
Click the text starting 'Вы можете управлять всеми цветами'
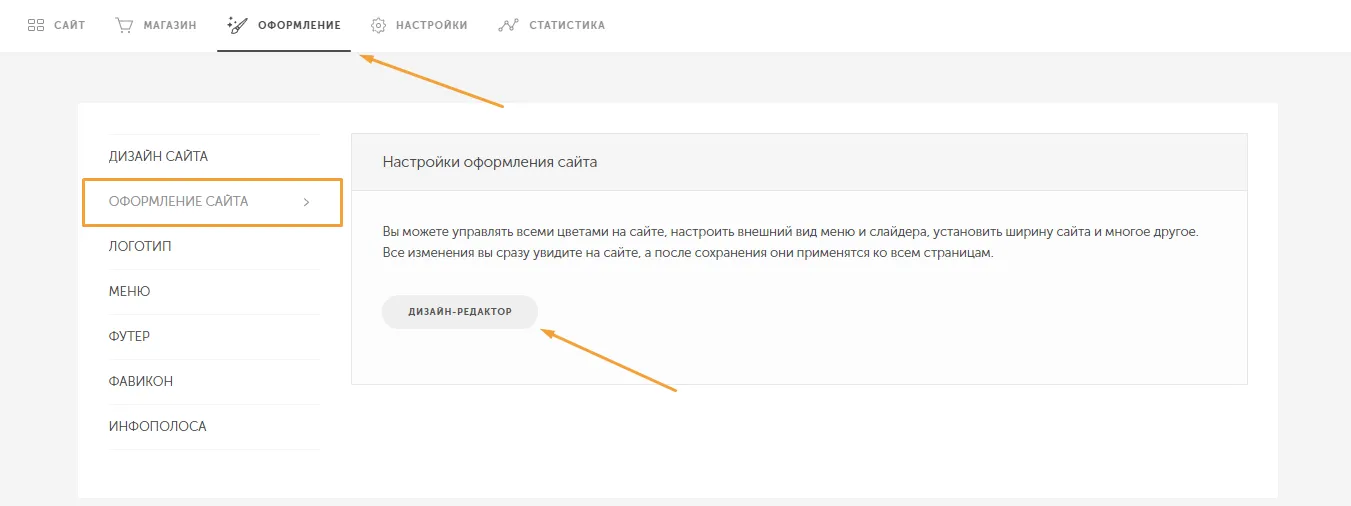(790, 231)
